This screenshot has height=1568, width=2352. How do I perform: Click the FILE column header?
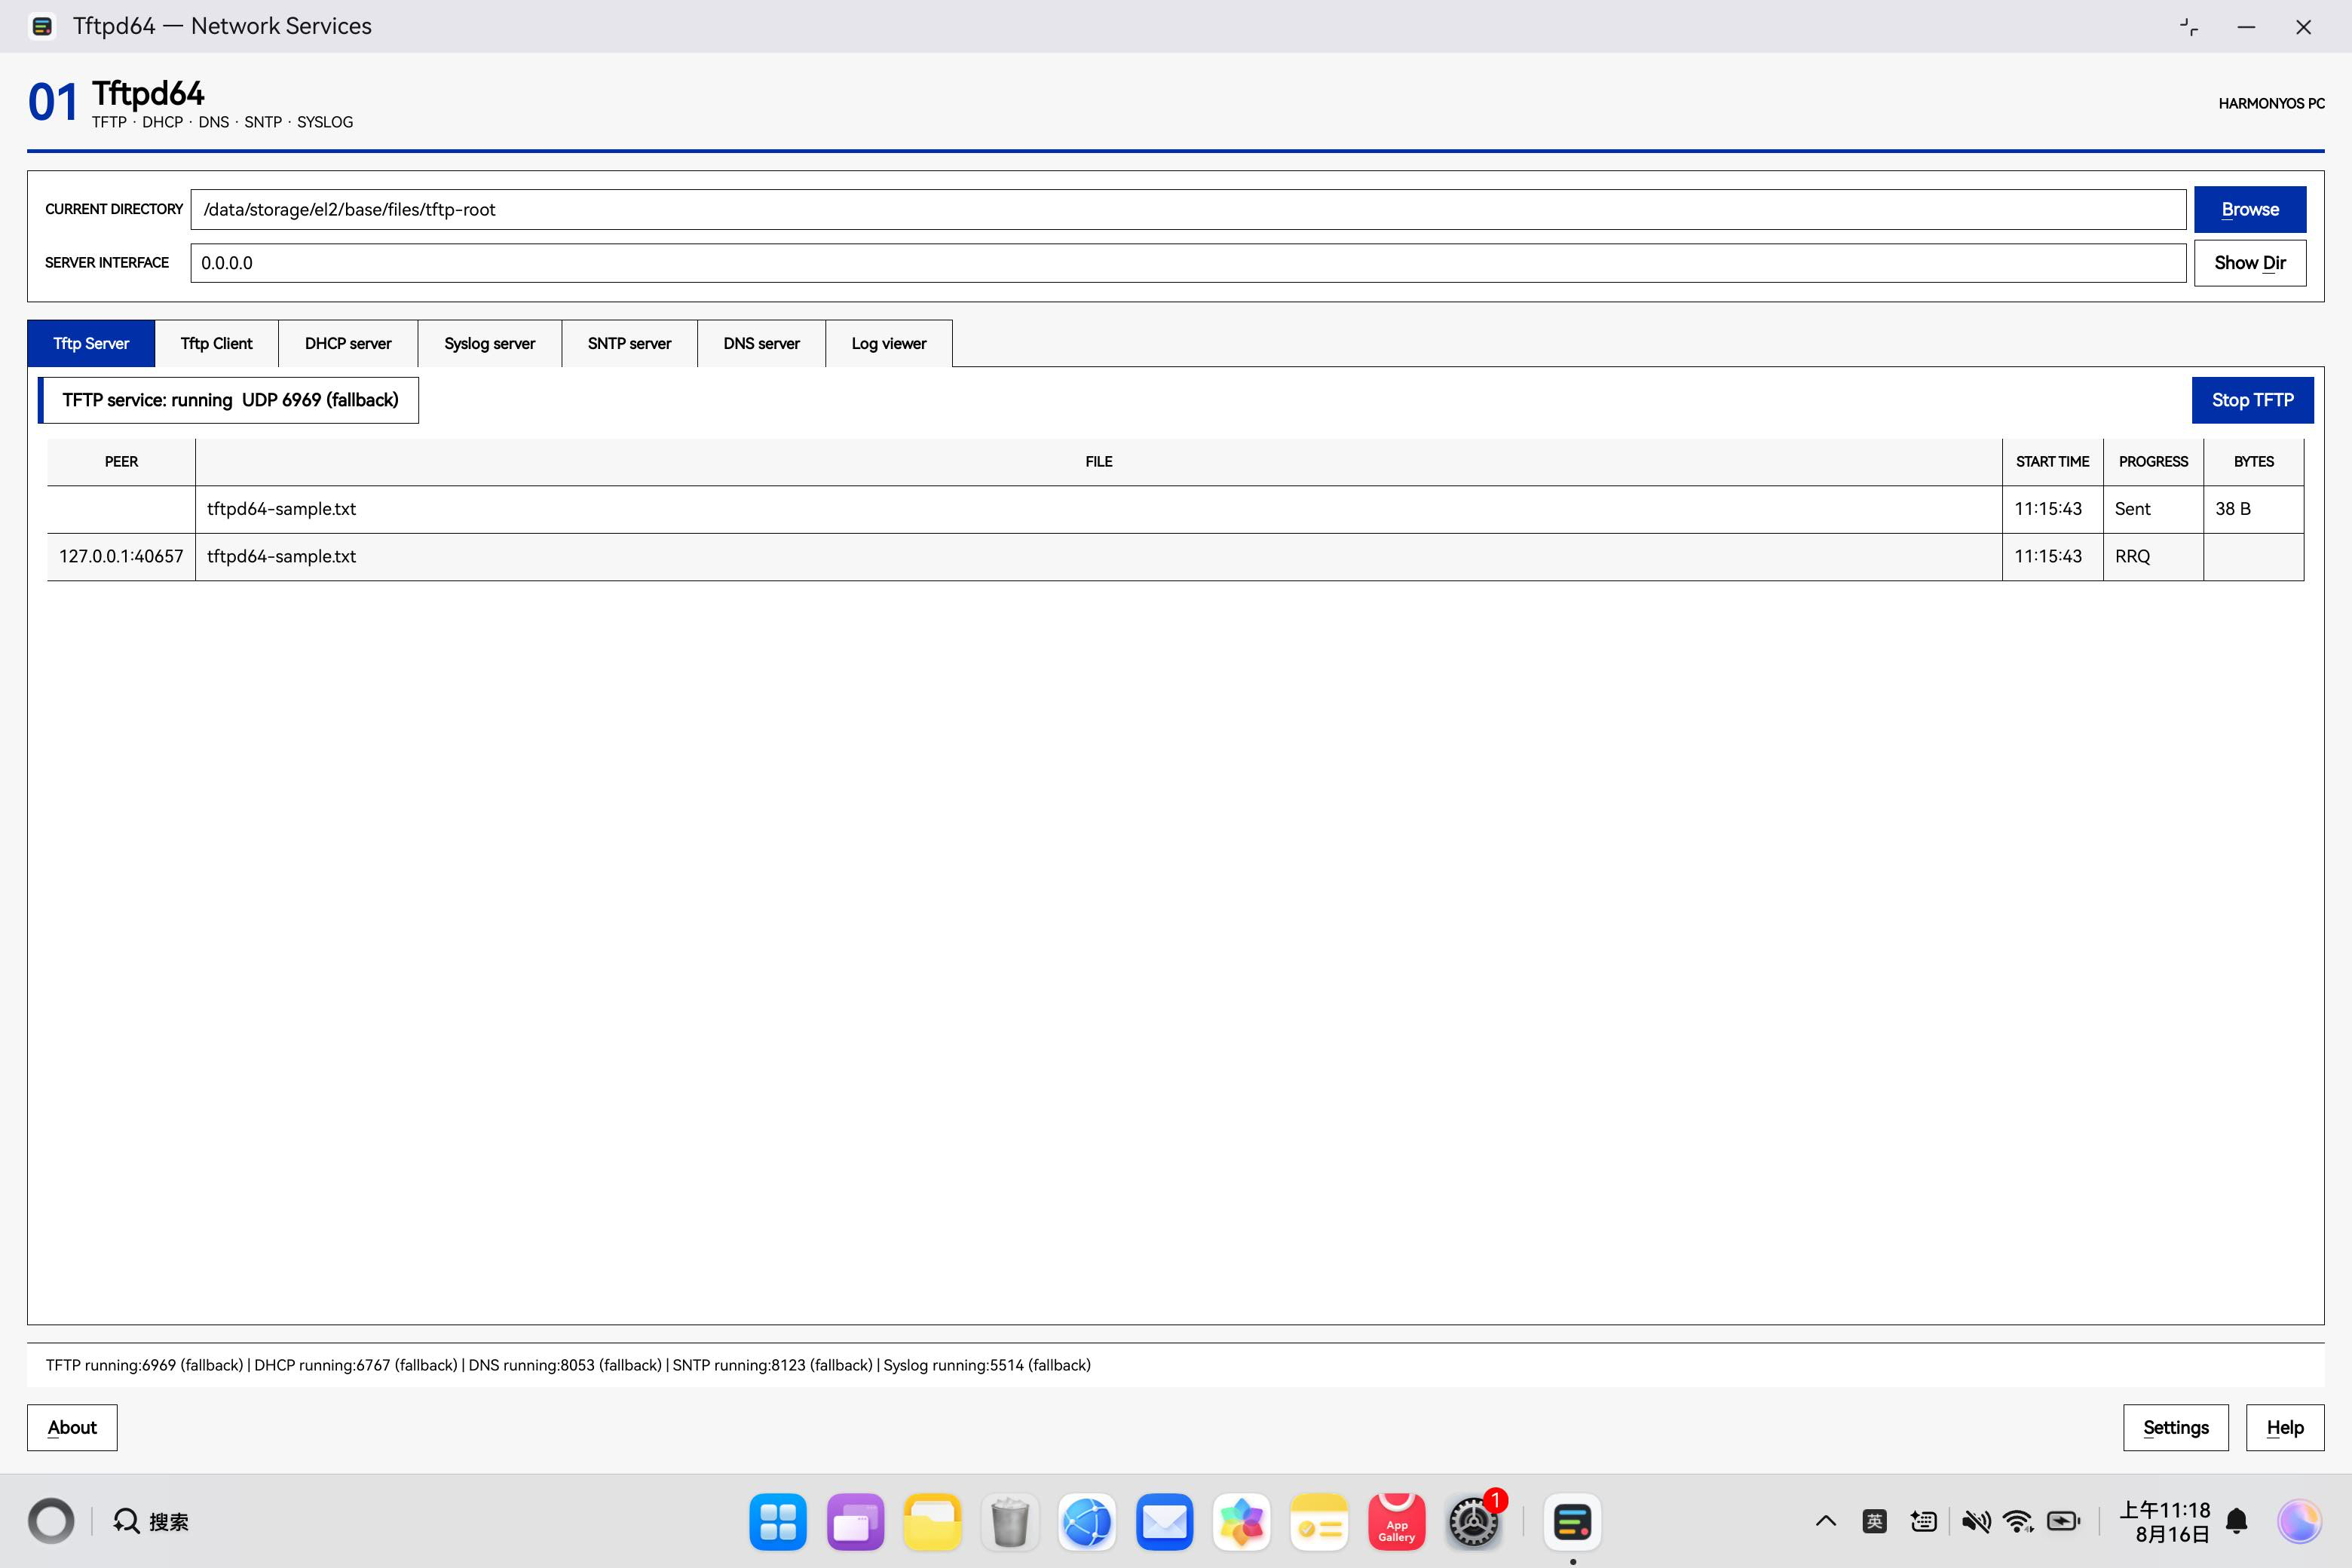click(x=1099, y=462)
